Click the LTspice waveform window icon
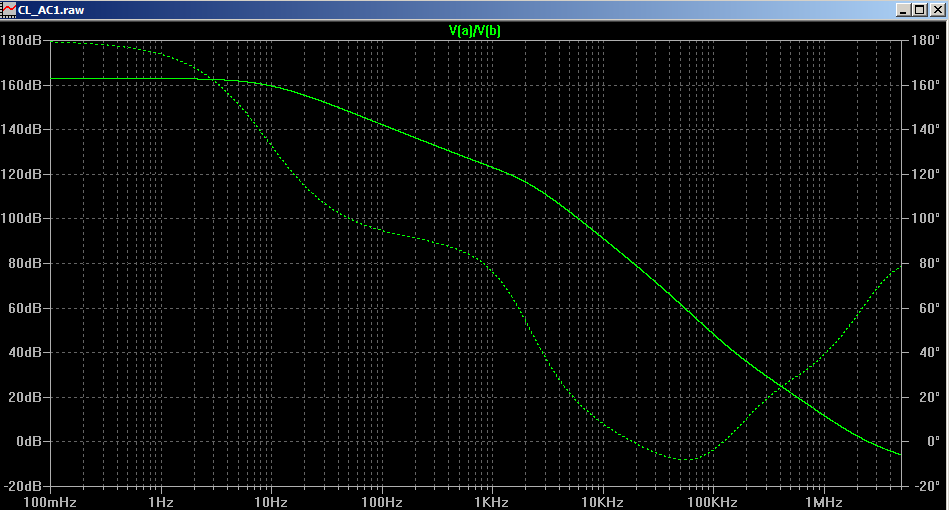The image size is (949, 510). pyautogui.click(x=8, y=9)
